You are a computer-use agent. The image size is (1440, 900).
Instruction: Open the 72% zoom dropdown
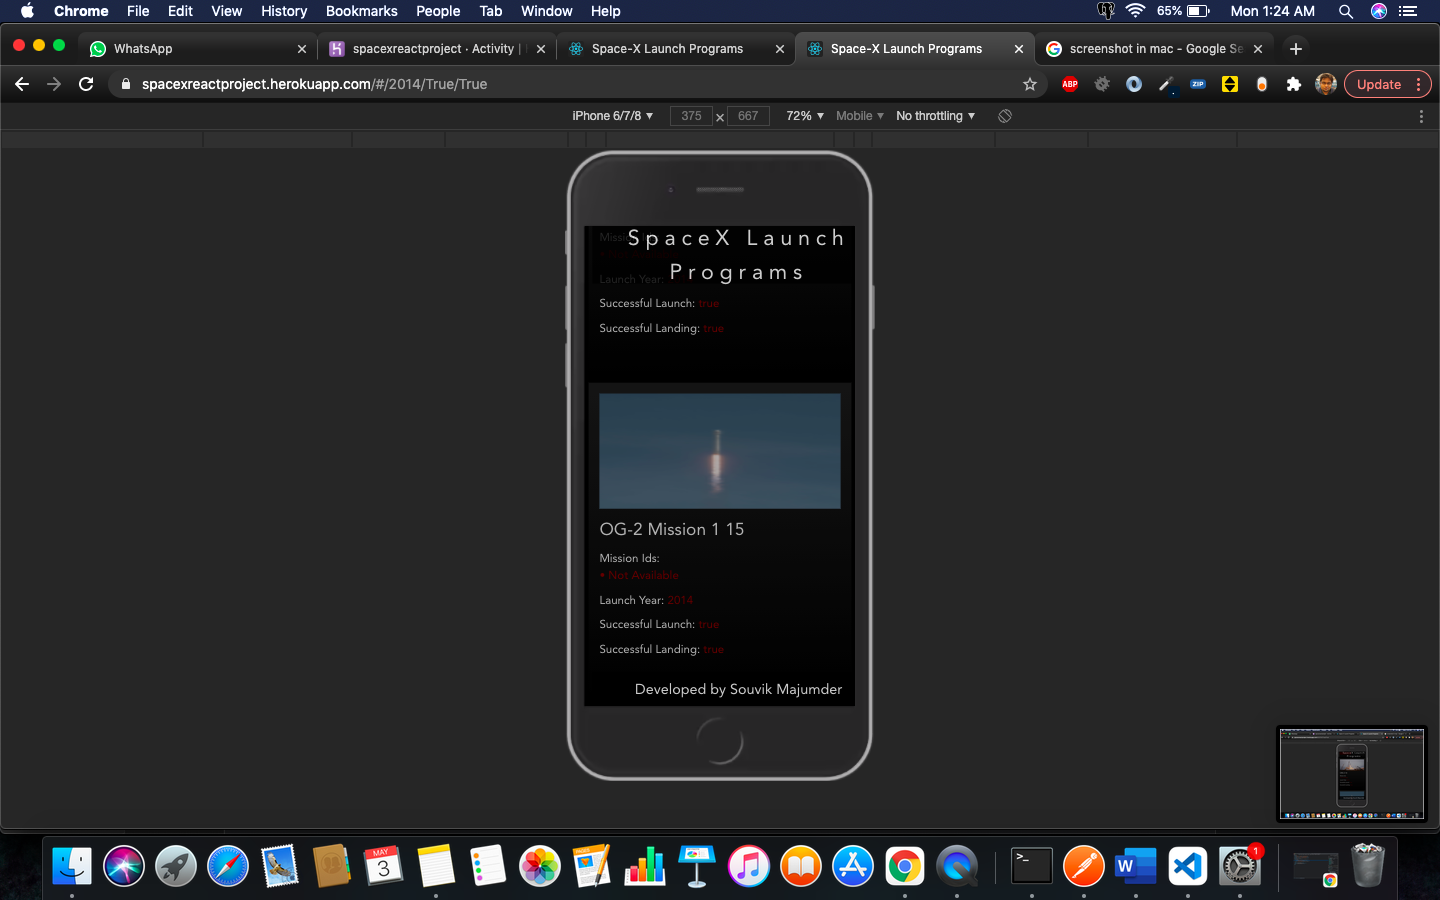(805, 116)
